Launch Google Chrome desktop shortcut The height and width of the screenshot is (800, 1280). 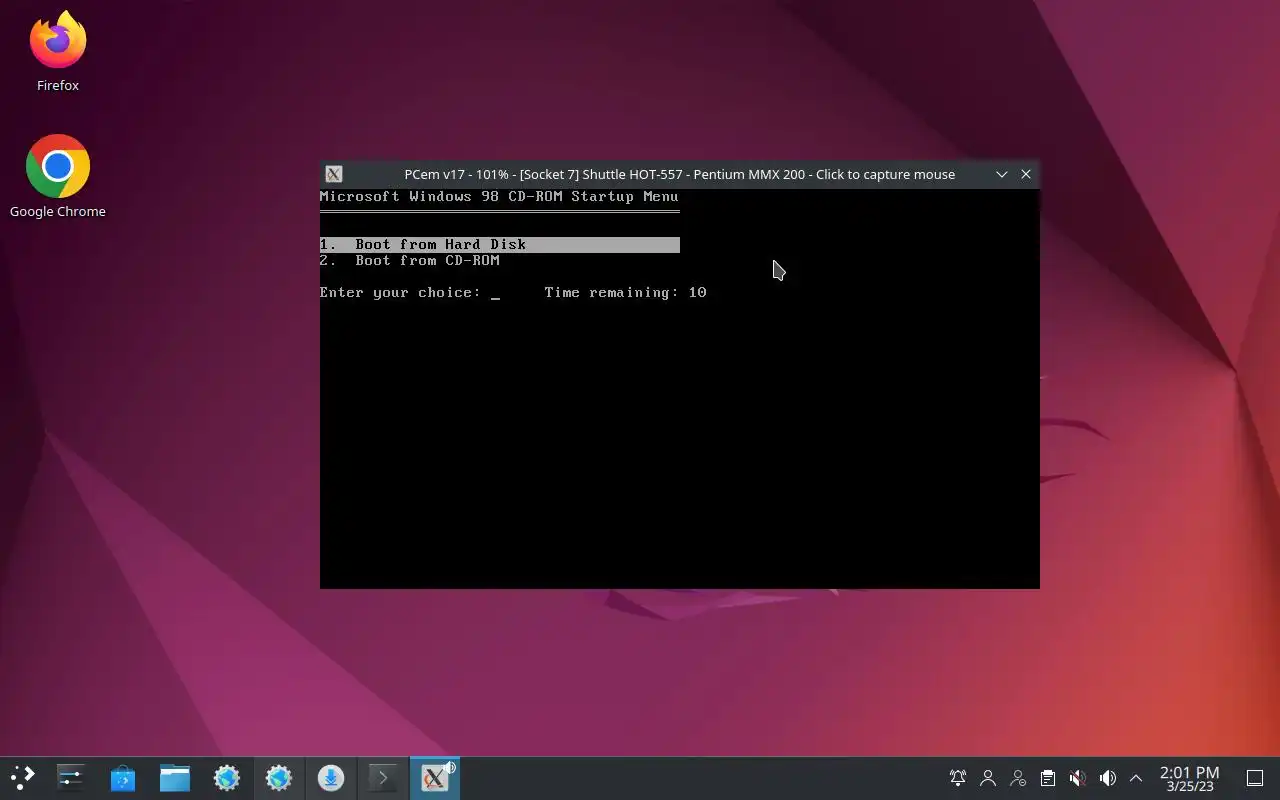(x=58, y=177)
